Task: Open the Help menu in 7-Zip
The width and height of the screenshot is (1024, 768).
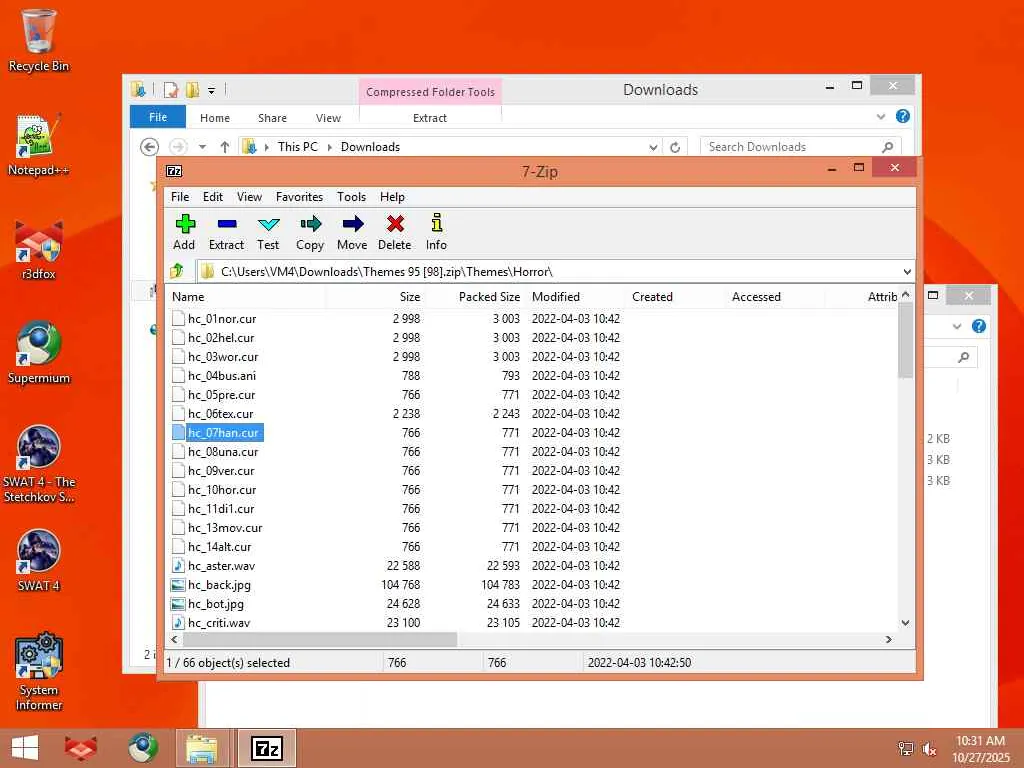Action: pyautogui.click(x=392, y=197)
